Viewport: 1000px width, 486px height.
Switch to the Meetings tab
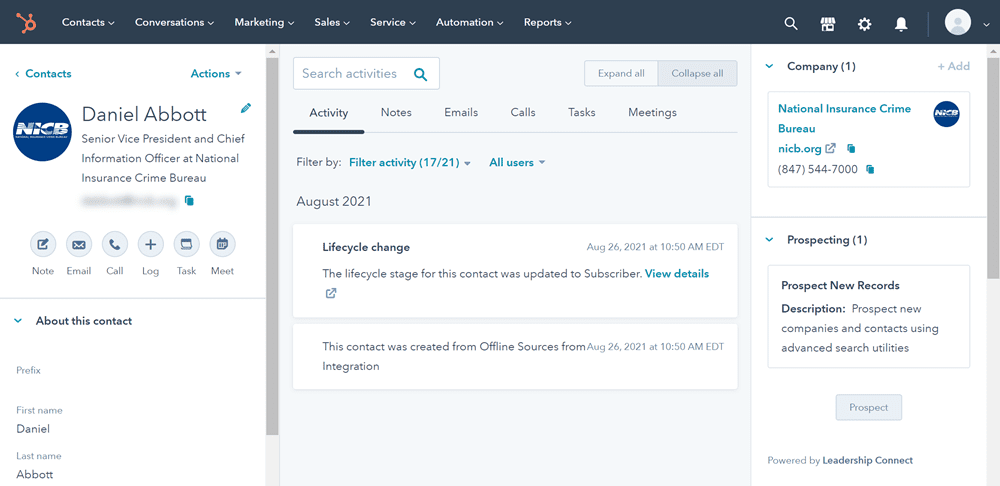(x=652, y=113)
